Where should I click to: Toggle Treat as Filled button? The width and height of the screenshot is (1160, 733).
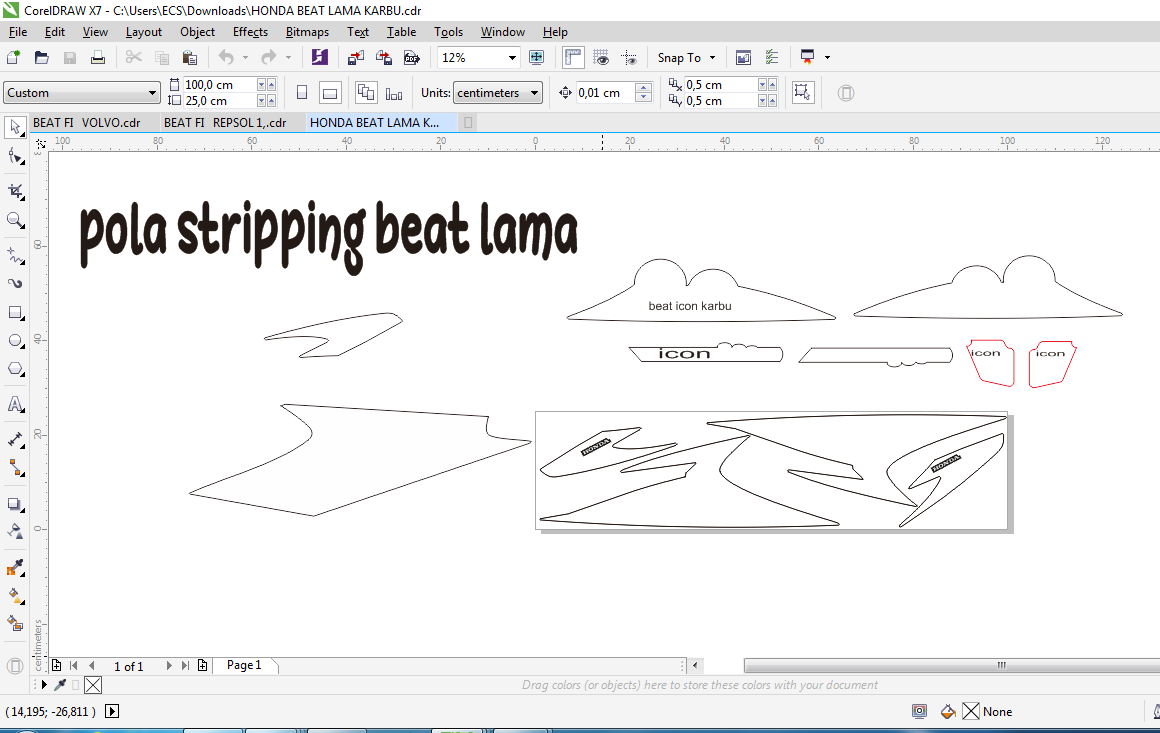click(x=803, y=92)
